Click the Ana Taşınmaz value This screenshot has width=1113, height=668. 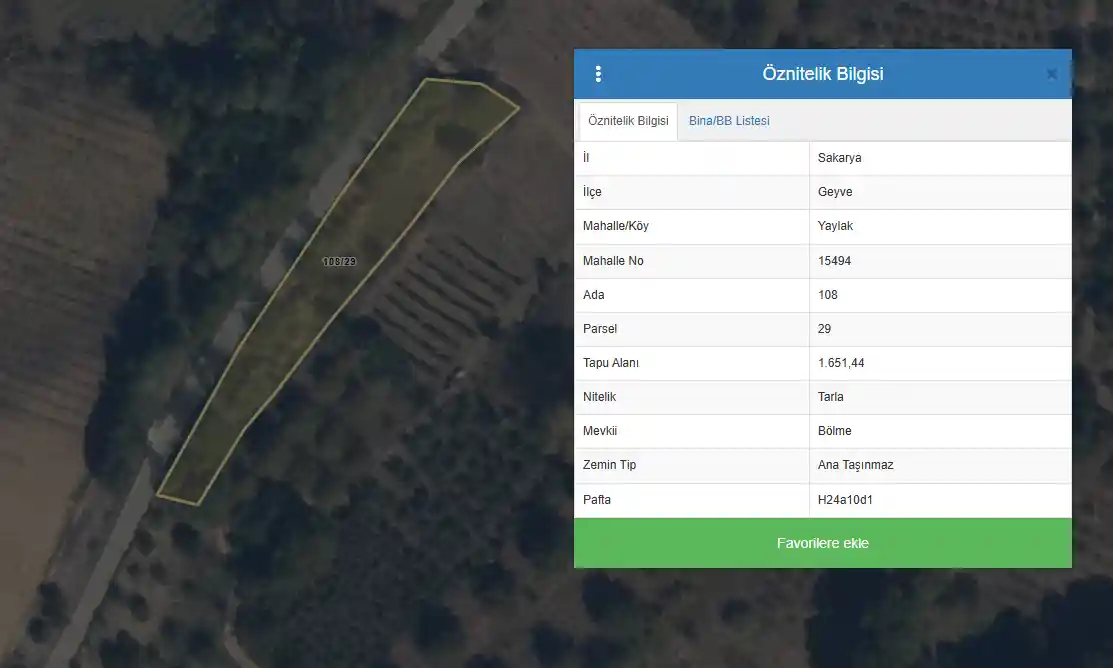point(855,465)
